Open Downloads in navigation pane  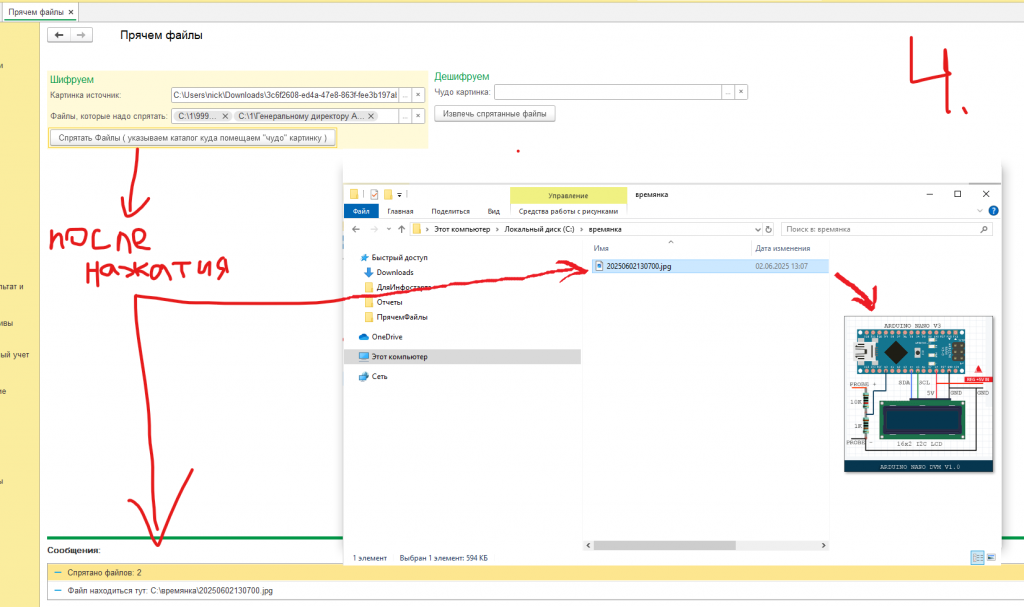(x=394, y=272)
